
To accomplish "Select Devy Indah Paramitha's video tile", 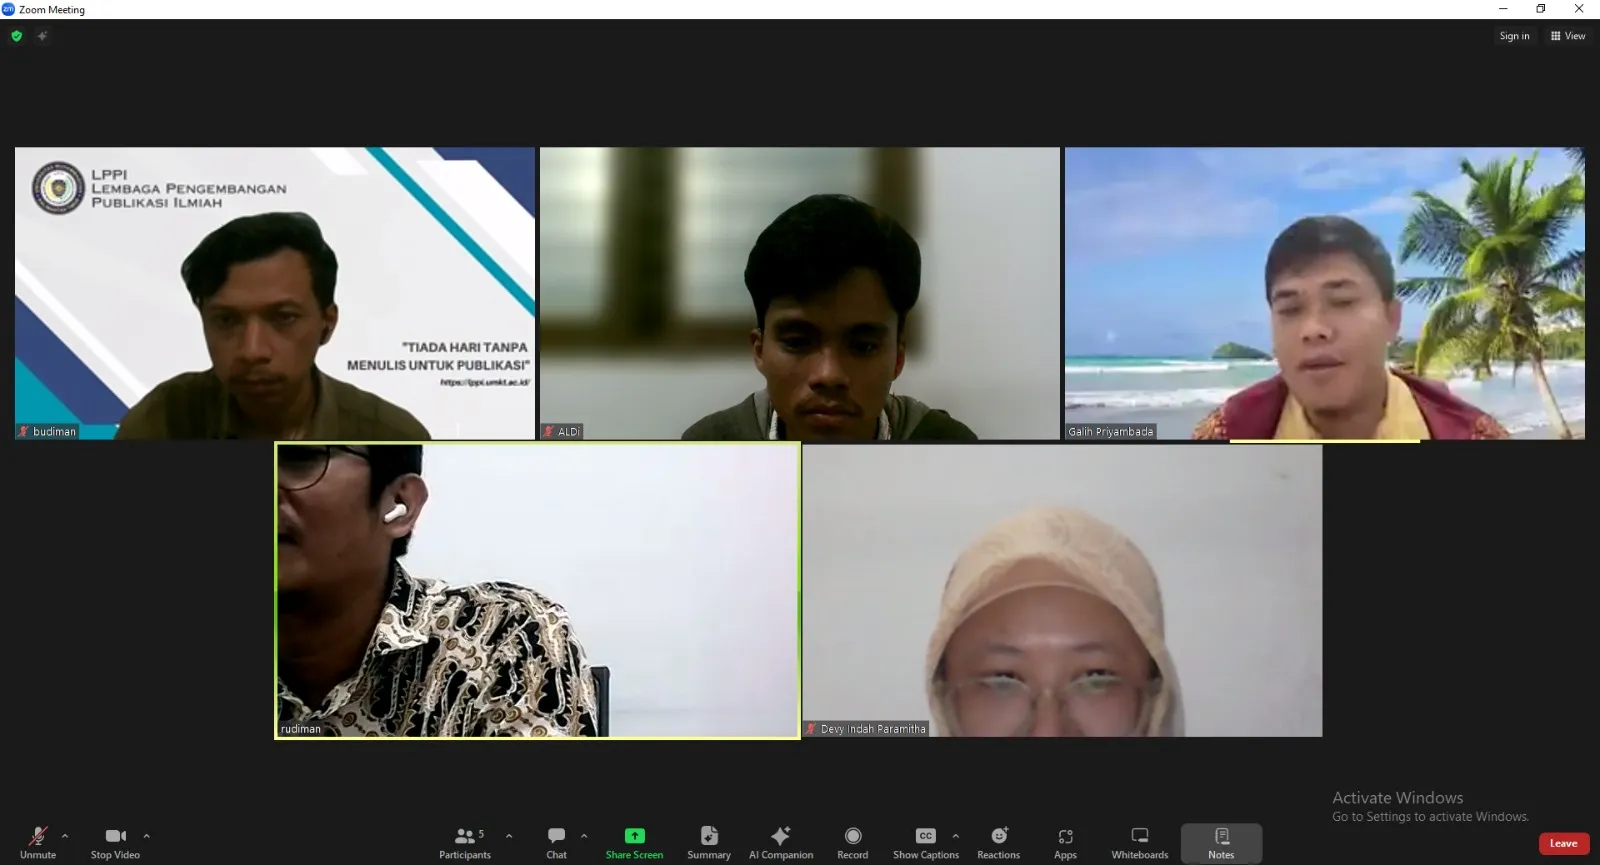I will 1063,591.
